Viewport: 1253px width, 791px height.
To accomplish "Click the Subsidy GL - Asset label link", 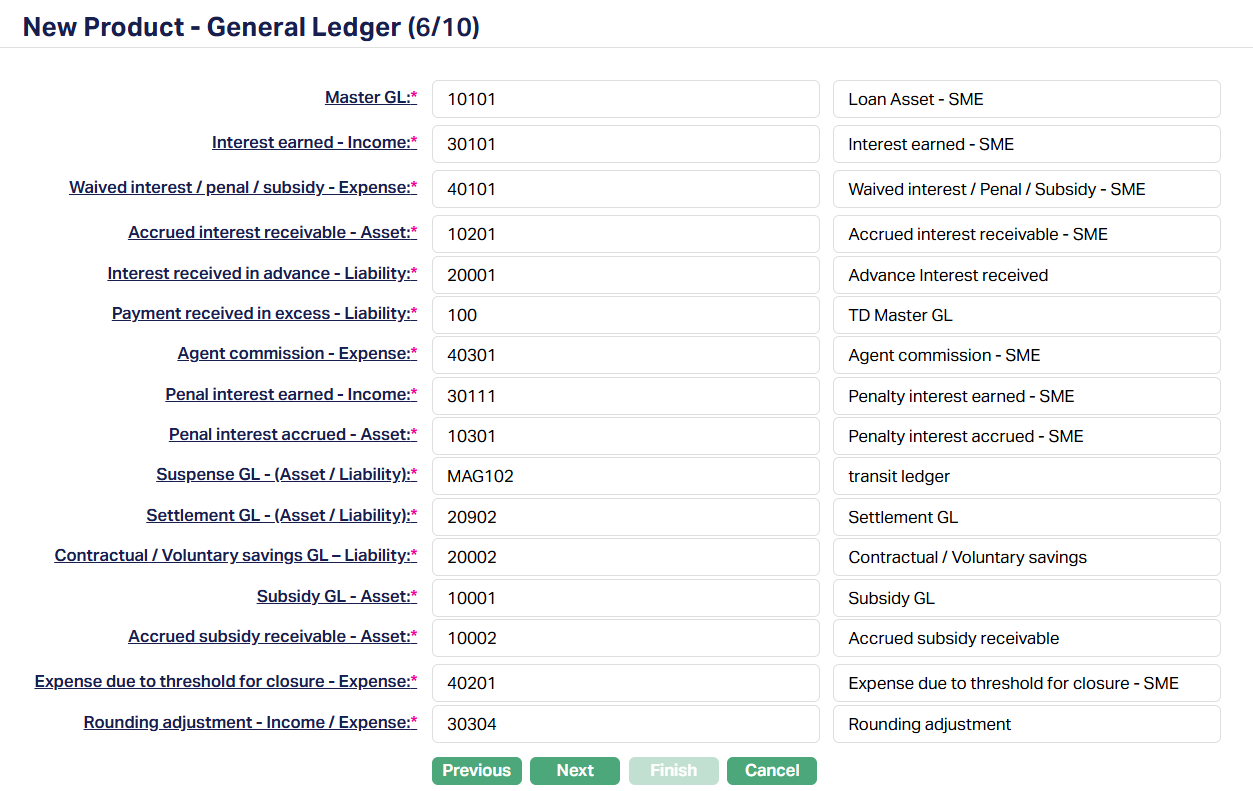I will [x=333, y=597].
